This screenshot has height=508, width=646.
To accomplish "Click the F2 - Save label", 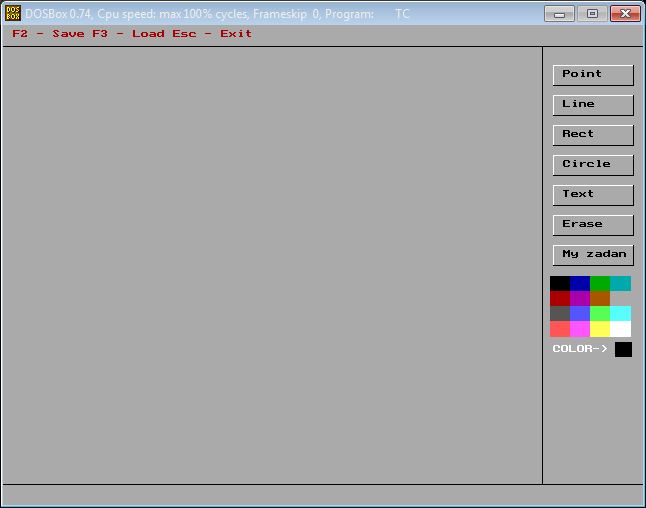I will [x=48, y=34].
